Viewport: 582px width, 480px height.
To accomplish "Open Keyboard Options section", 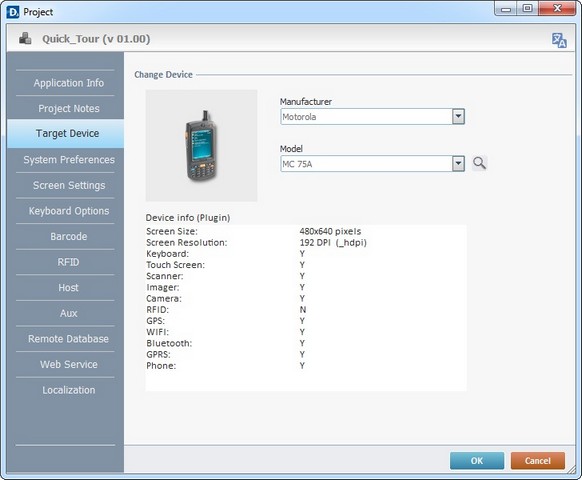I will (x=69, y=211).
